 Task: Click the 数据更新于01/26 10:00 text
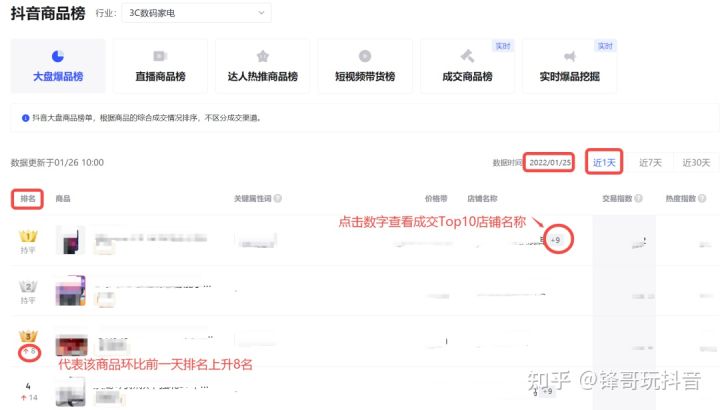tap(57, 163)
